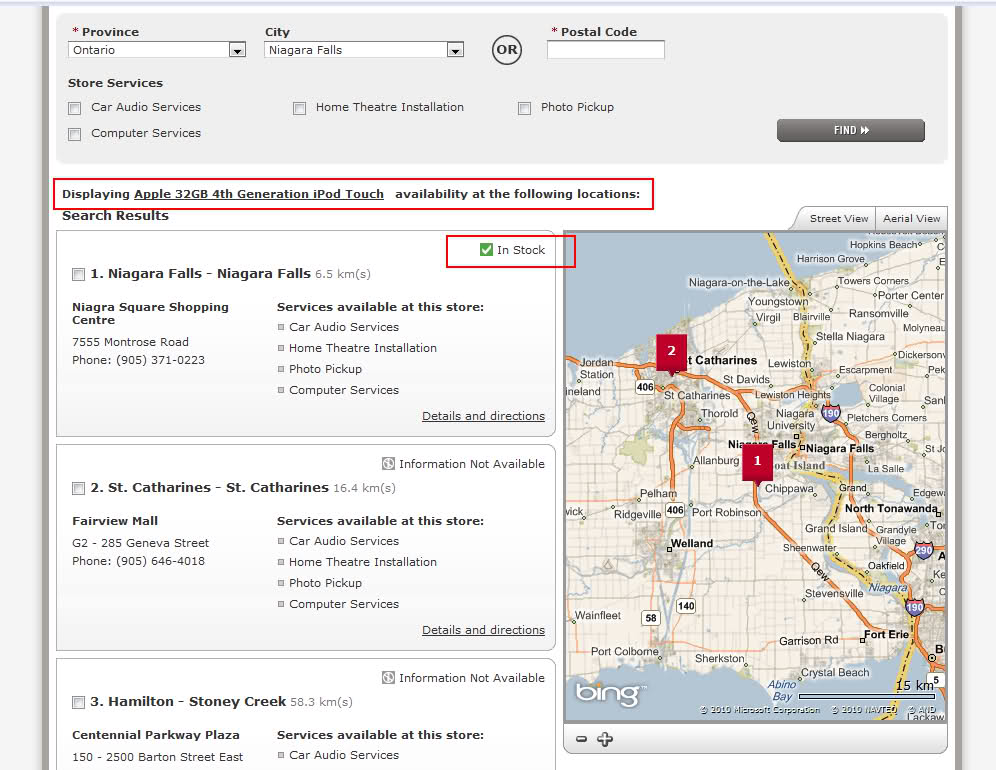Image resolution: width=996 pixels, height=770 pixels.
Task: Open the Province dropdown
Action: click(237, 50)
